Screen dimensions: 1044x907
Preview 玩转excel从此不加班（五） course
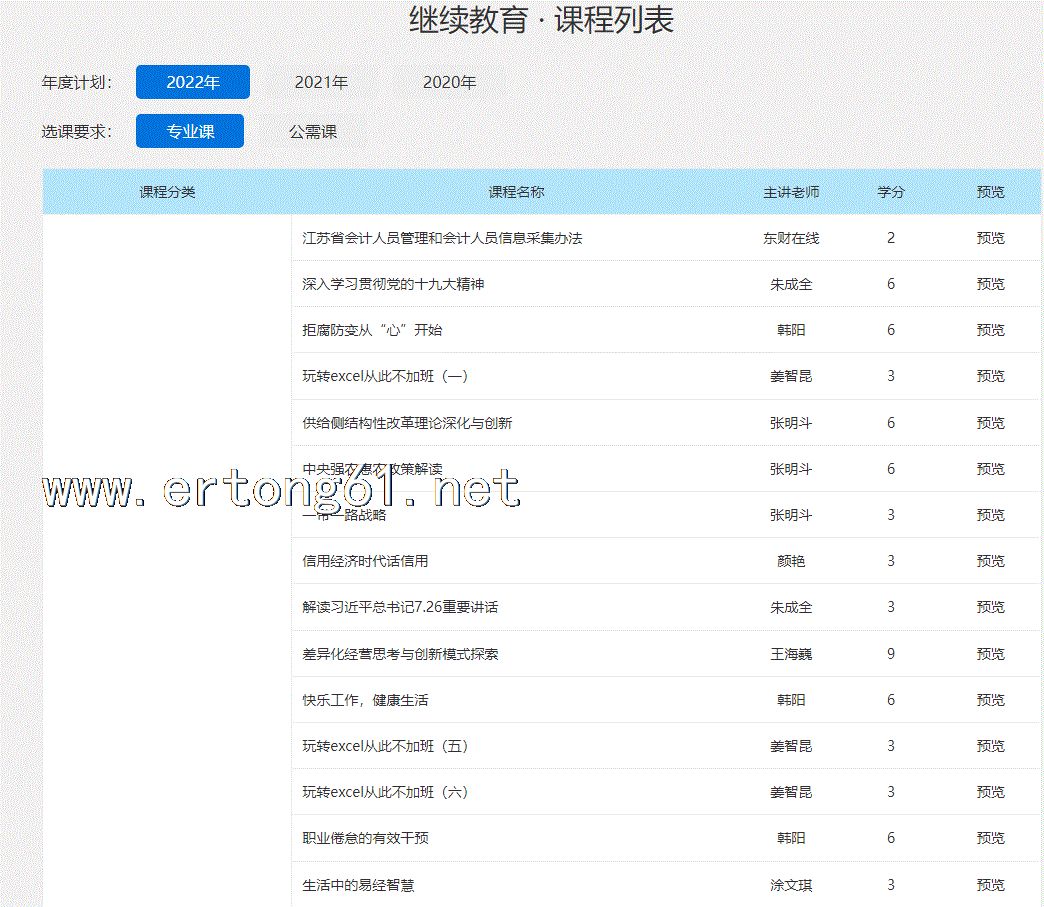pos(990,746)
